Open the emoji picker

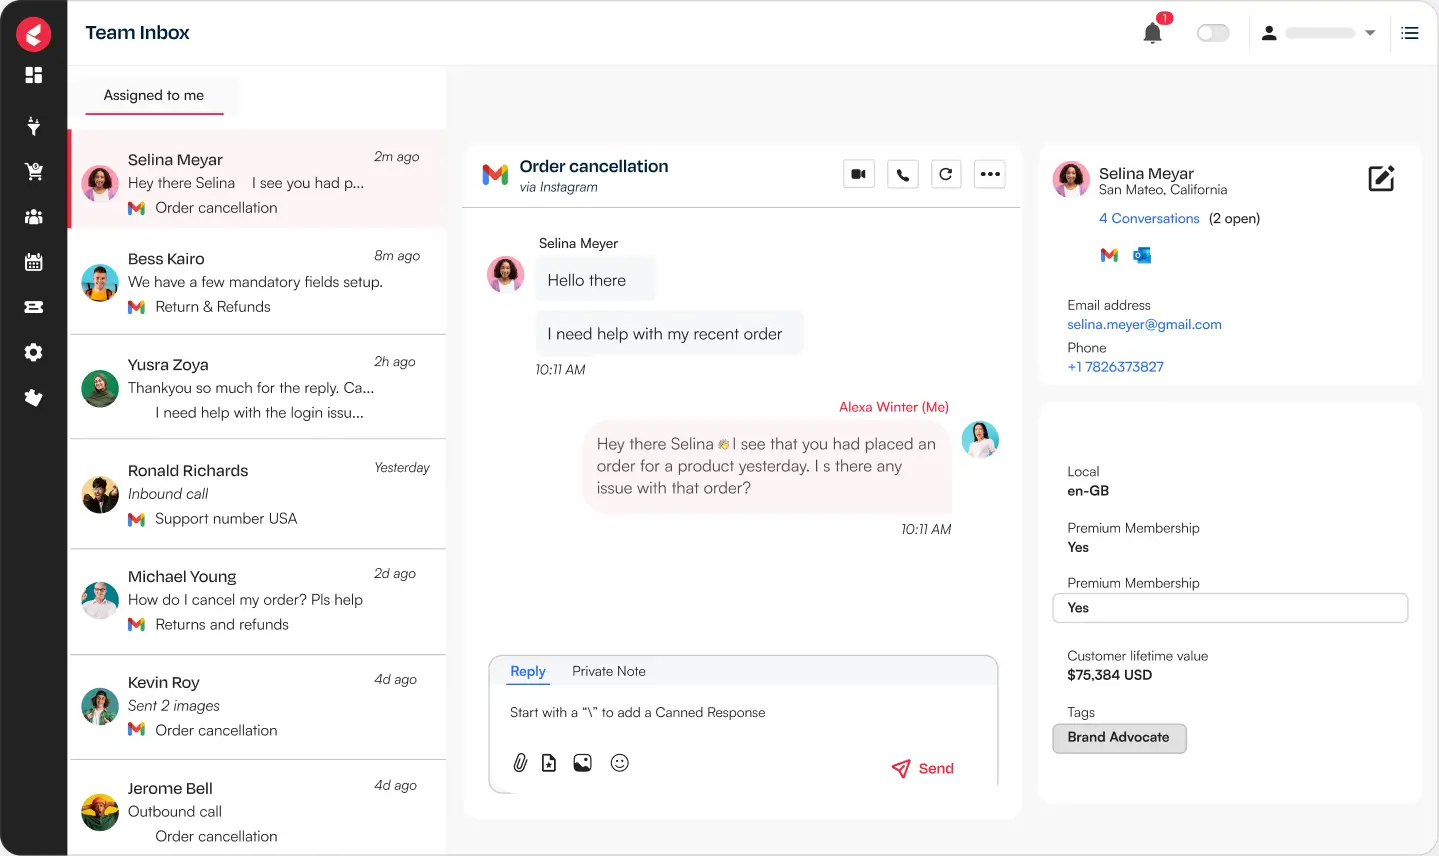pyautogui.click(x=620, y=763)
